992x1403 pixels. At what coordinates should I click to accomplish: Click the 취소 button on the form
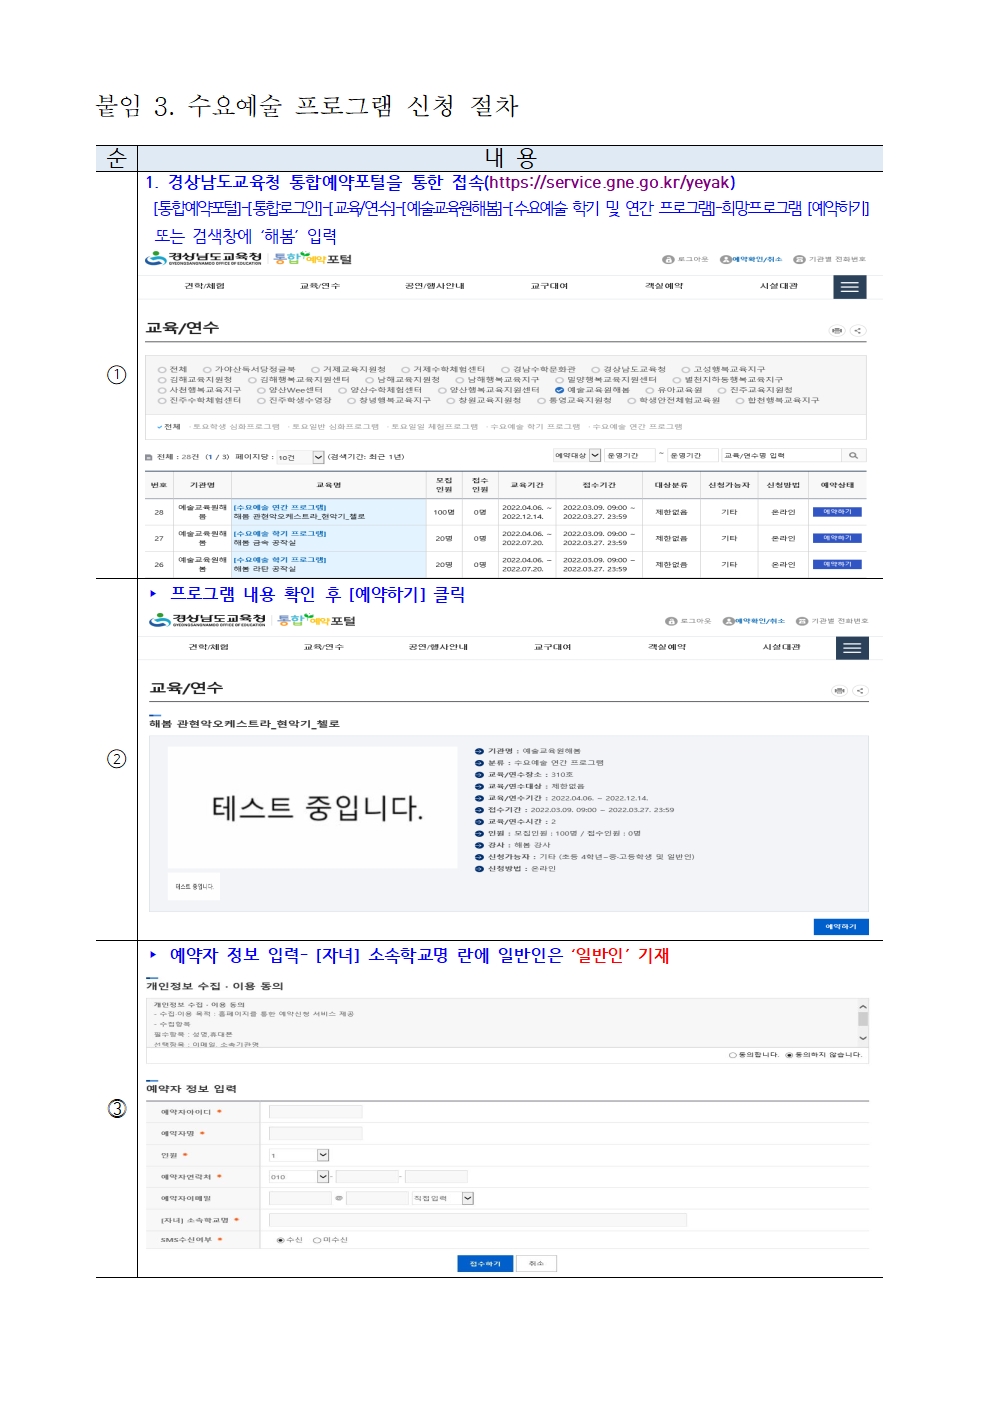click(537, 1264)
